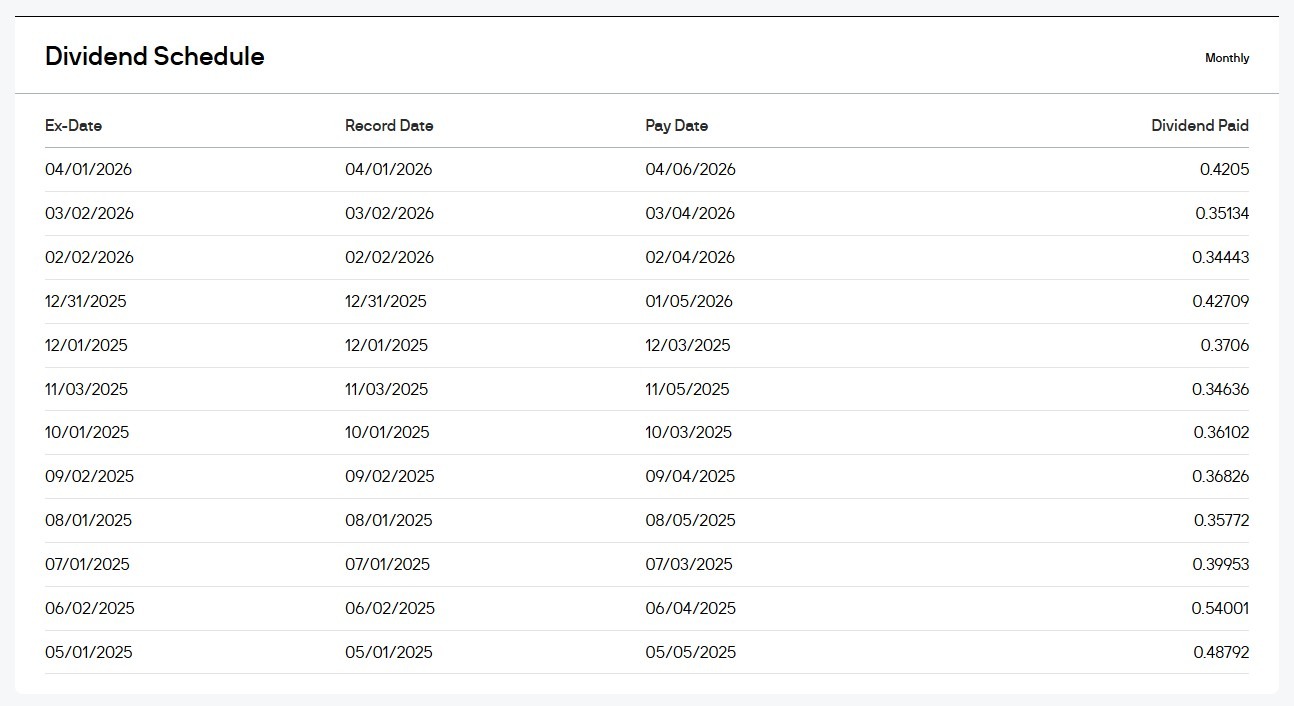Click record date 11/03/2025
The width and height of the screenshot is (1294, 706).
[x=386, y=390]
